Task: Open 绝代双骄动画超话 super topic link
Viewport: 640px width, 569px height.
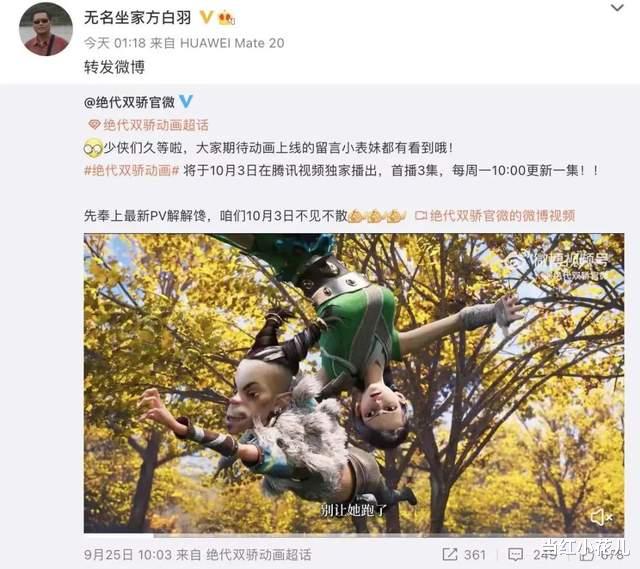Action: pos(156,125)
